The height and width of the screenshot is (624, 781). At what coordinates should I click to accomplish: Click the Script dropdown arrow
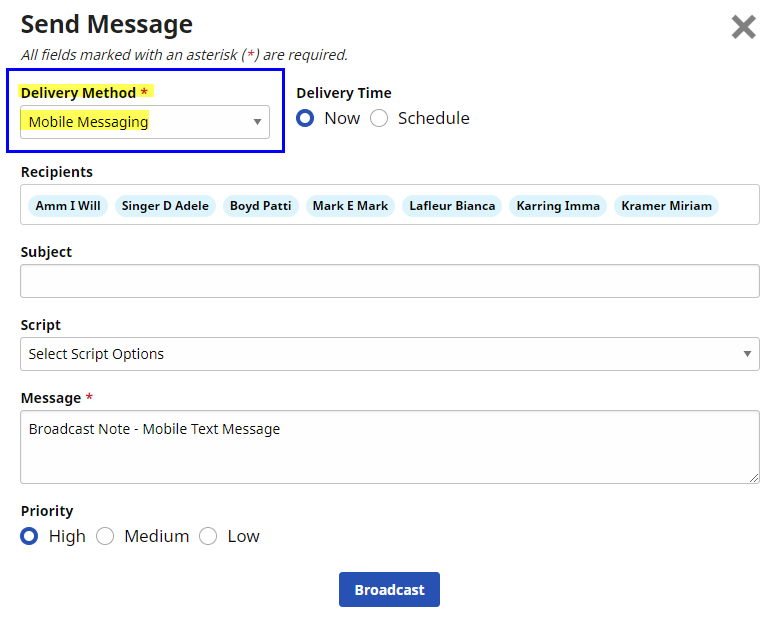tap(747, 354)
